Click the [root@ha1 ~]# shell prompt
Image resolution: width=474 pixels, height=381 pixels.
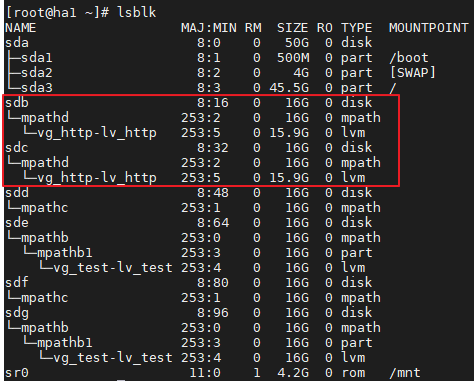click(57, 13)
